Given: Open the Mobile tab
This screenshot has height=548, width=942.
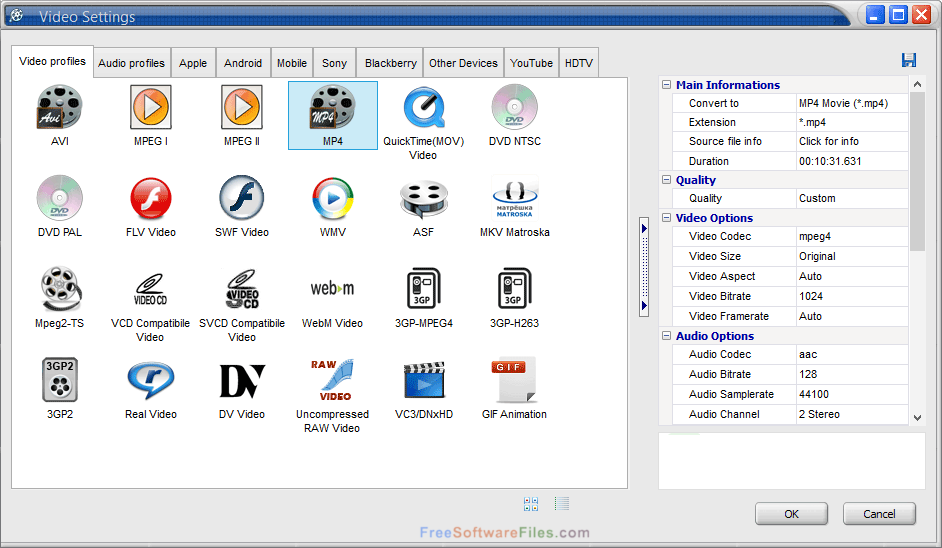Looking at the screenshot, I should coord(291,63).
